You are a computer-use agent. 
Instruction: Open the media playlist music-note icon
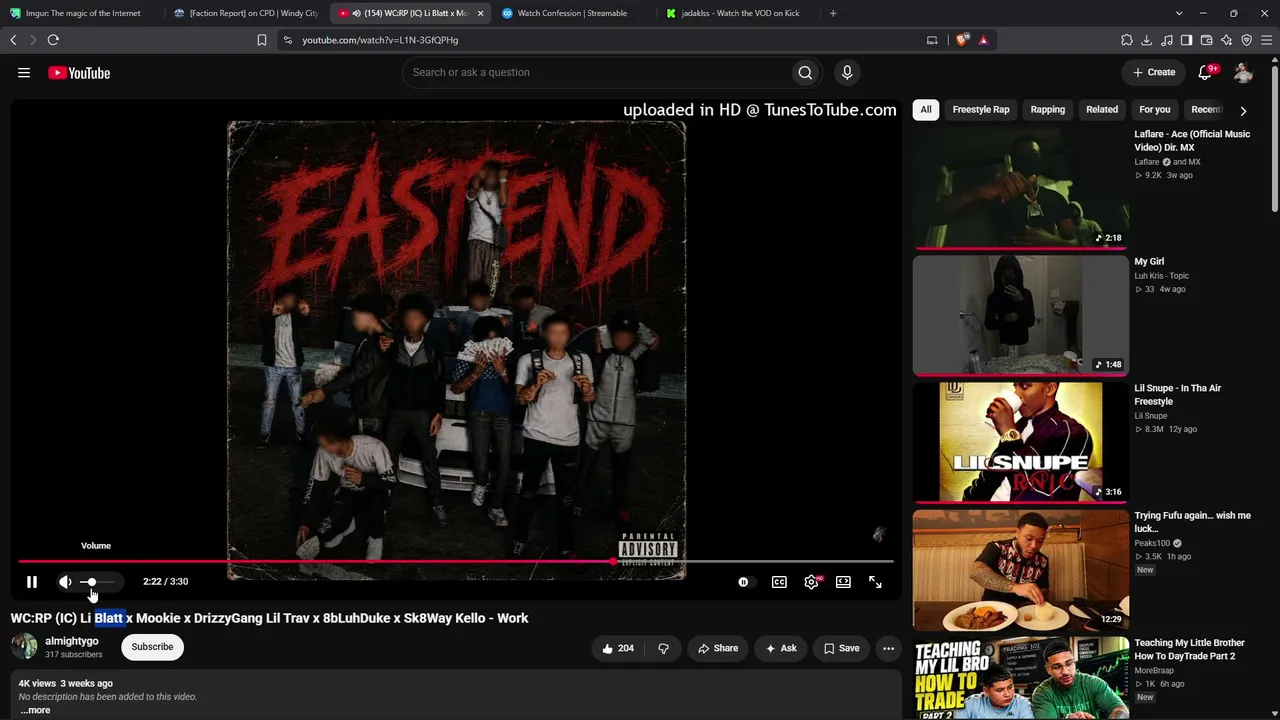point(1167,40)
